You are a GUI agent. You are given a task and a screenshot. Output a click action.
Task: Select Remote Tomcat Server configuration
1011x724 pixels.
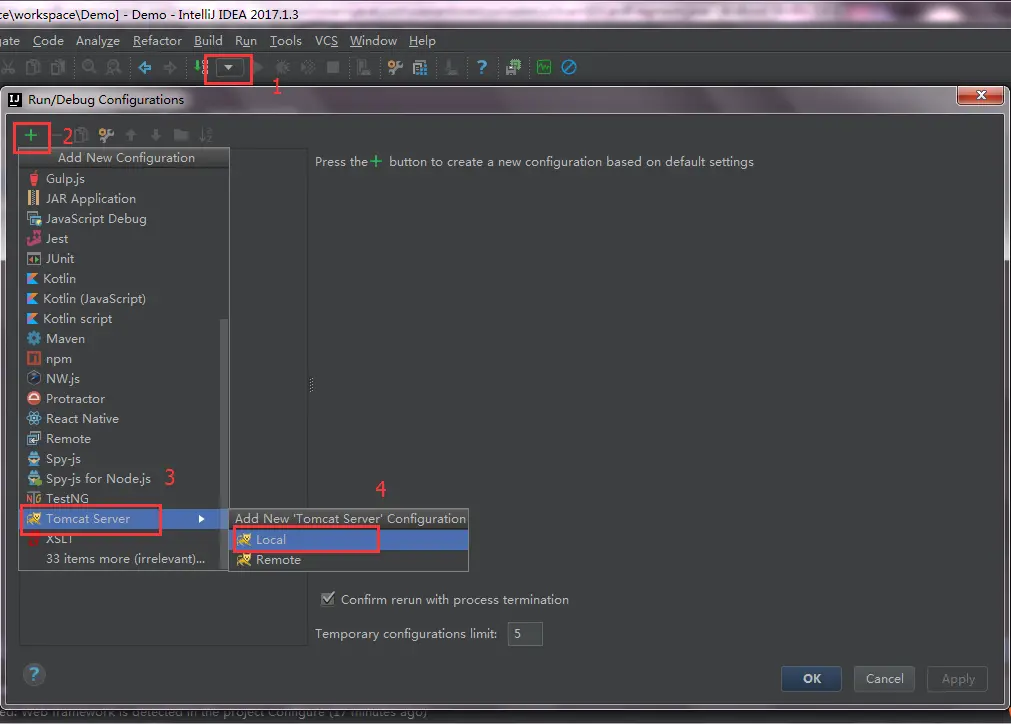pyautogui.click(x=349, y=560)
